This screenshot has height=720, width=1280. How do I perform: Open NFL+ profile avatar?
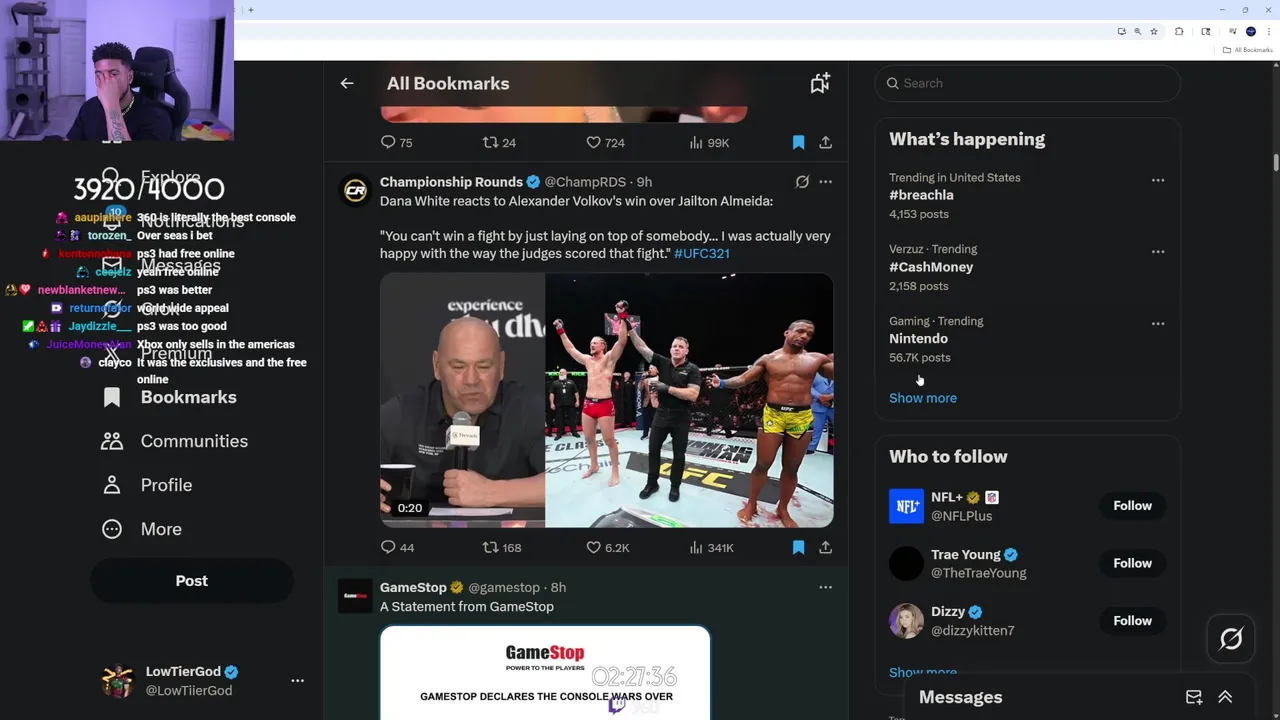click(x=906, y=506)
